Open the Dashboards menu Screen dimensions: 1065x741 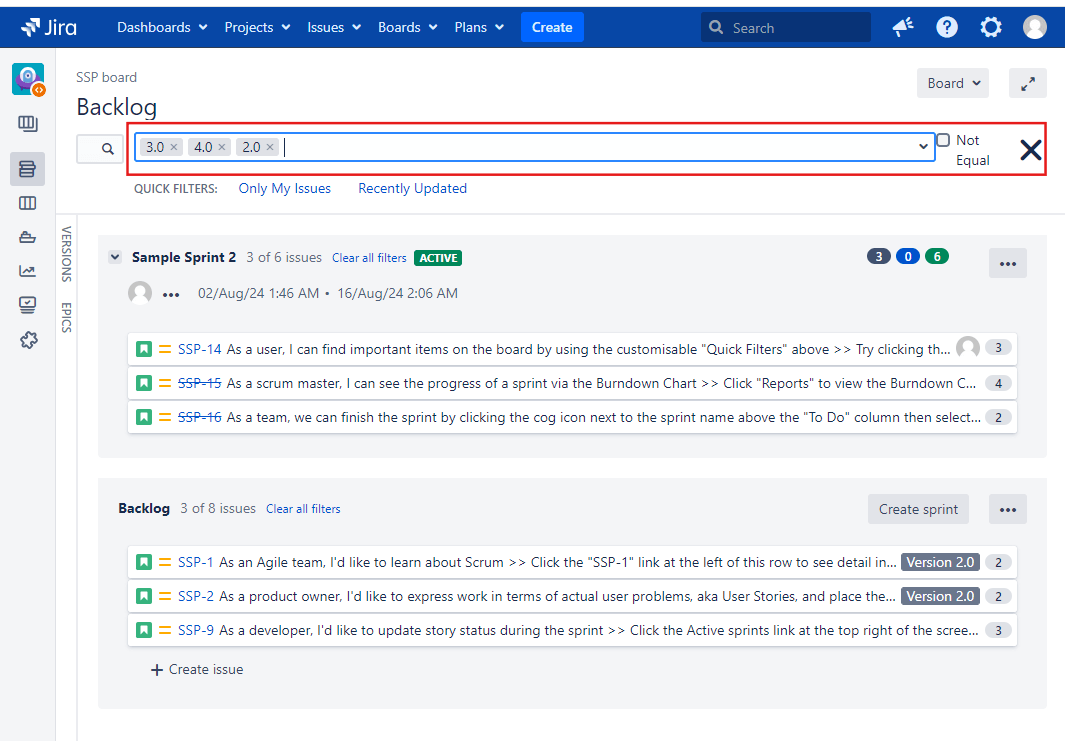coord(162,27)
